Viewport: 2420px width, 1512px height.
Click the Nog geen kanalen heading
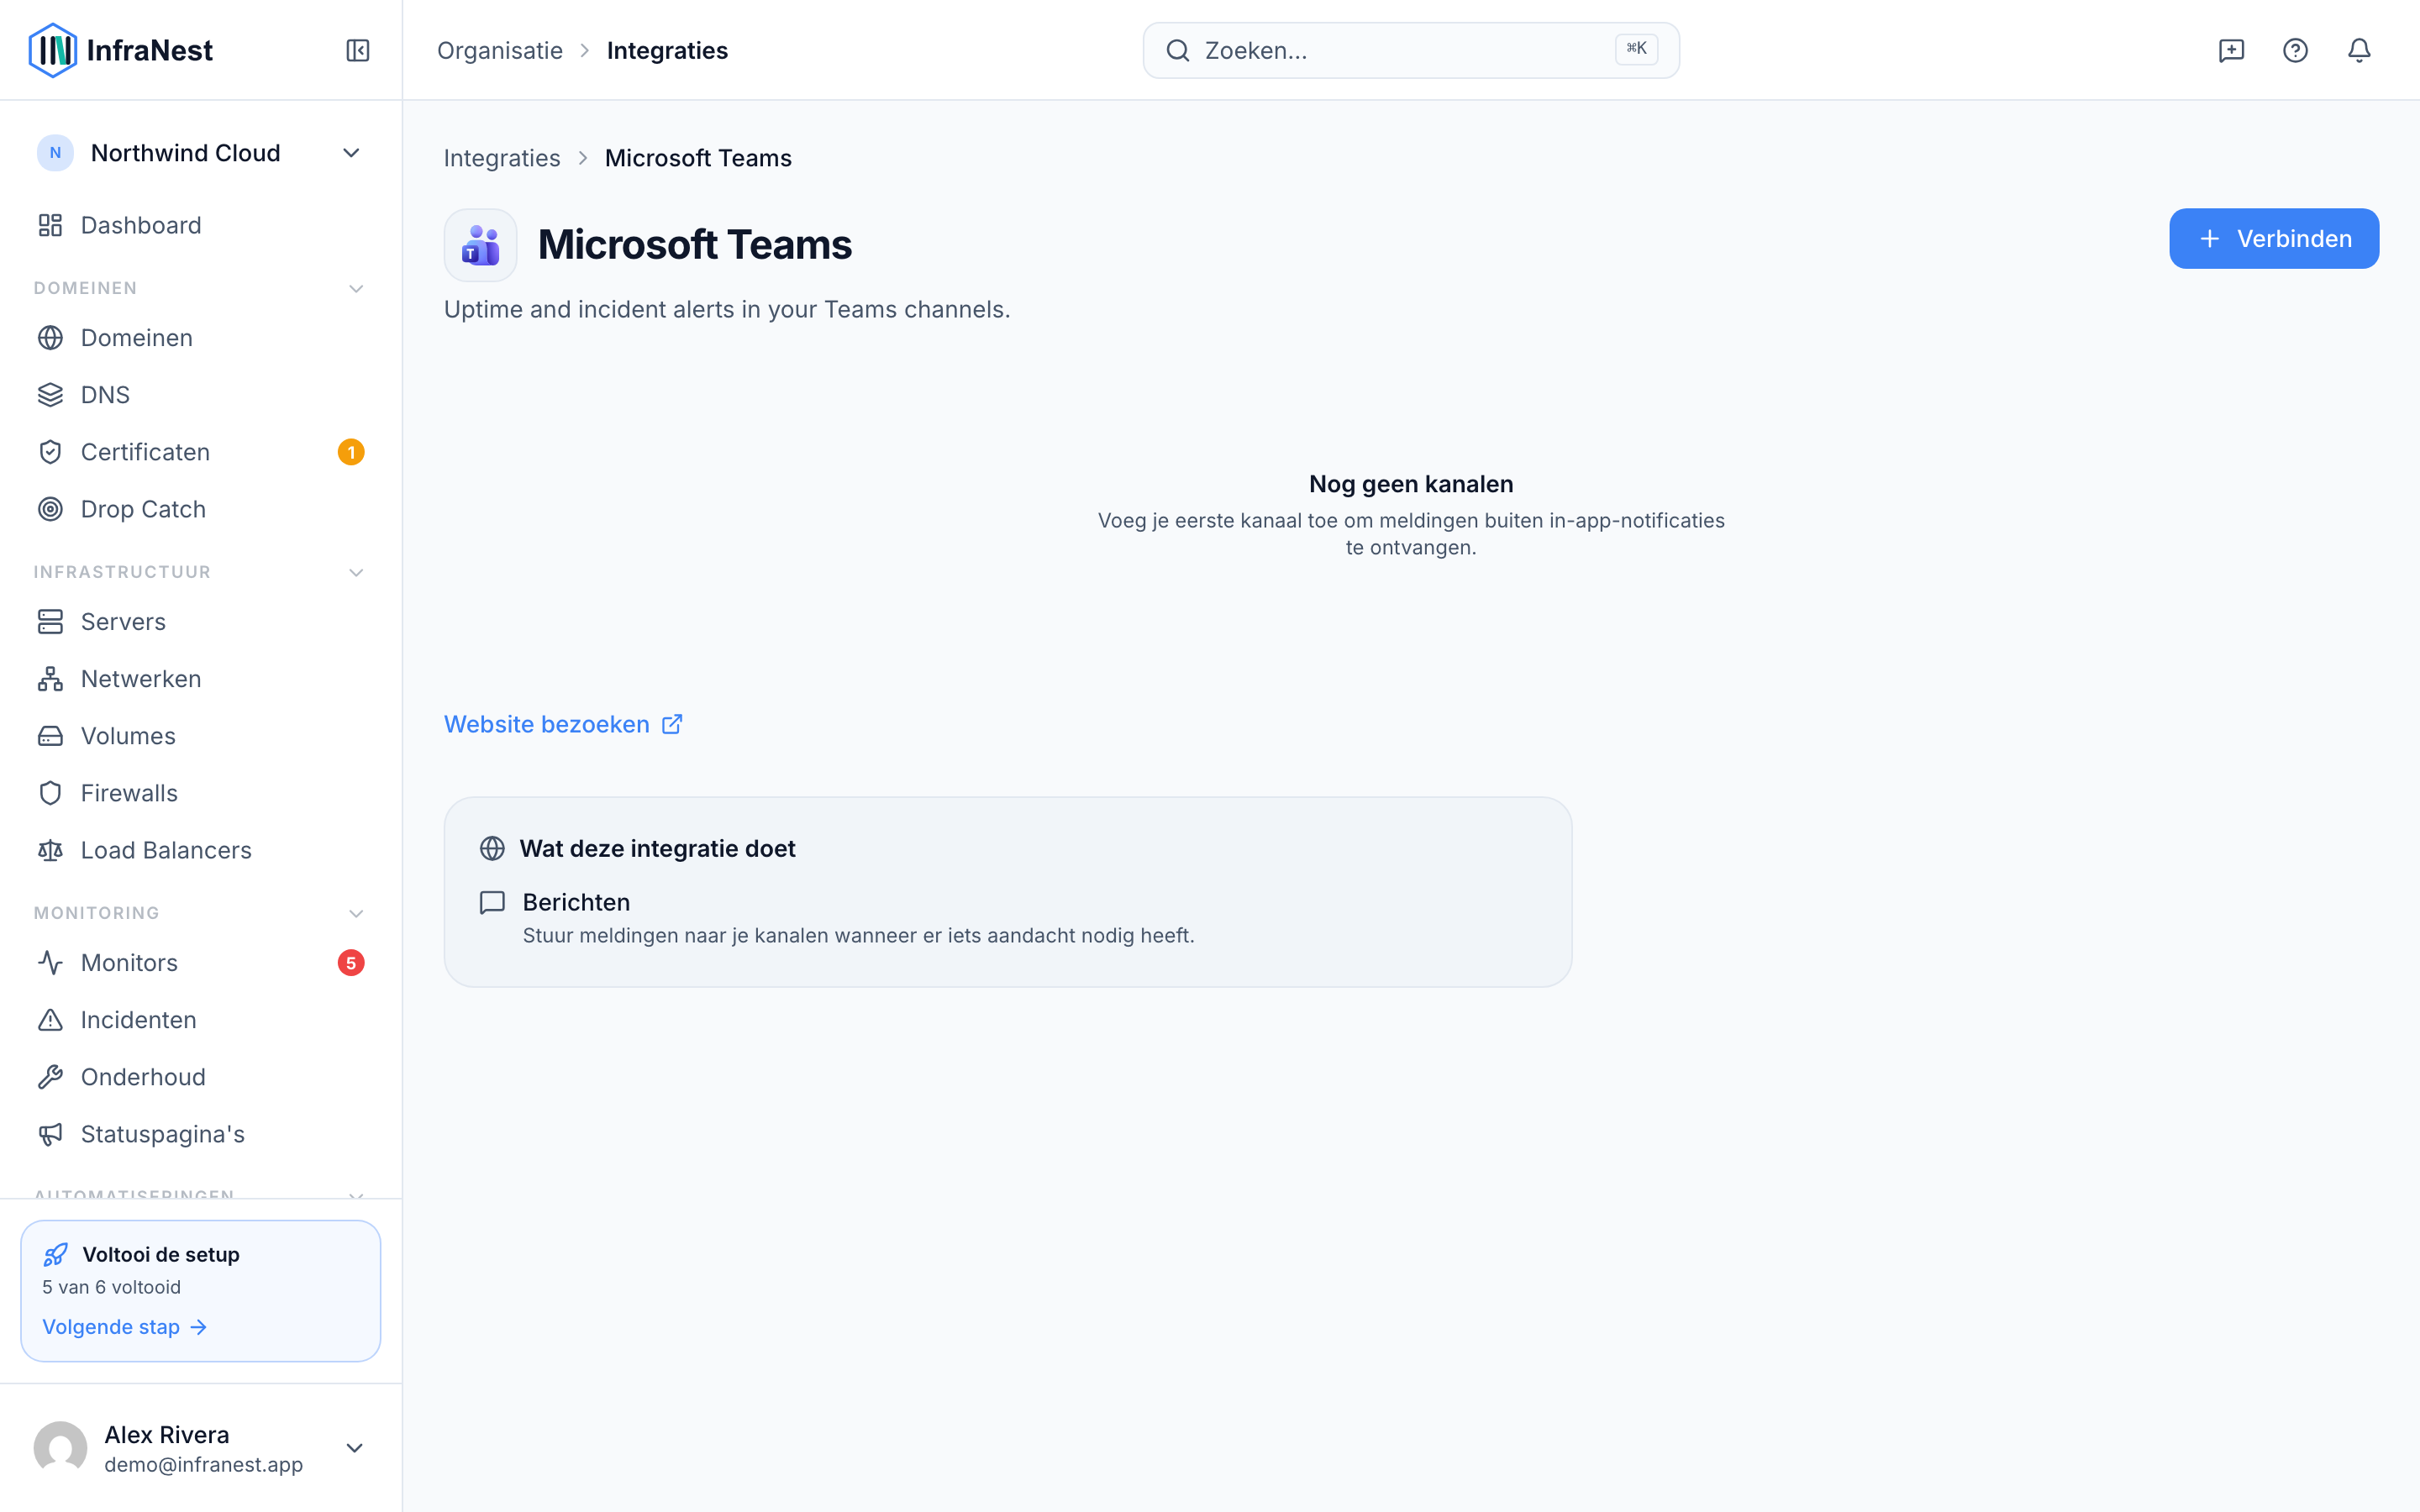[x=1411, y=484]
